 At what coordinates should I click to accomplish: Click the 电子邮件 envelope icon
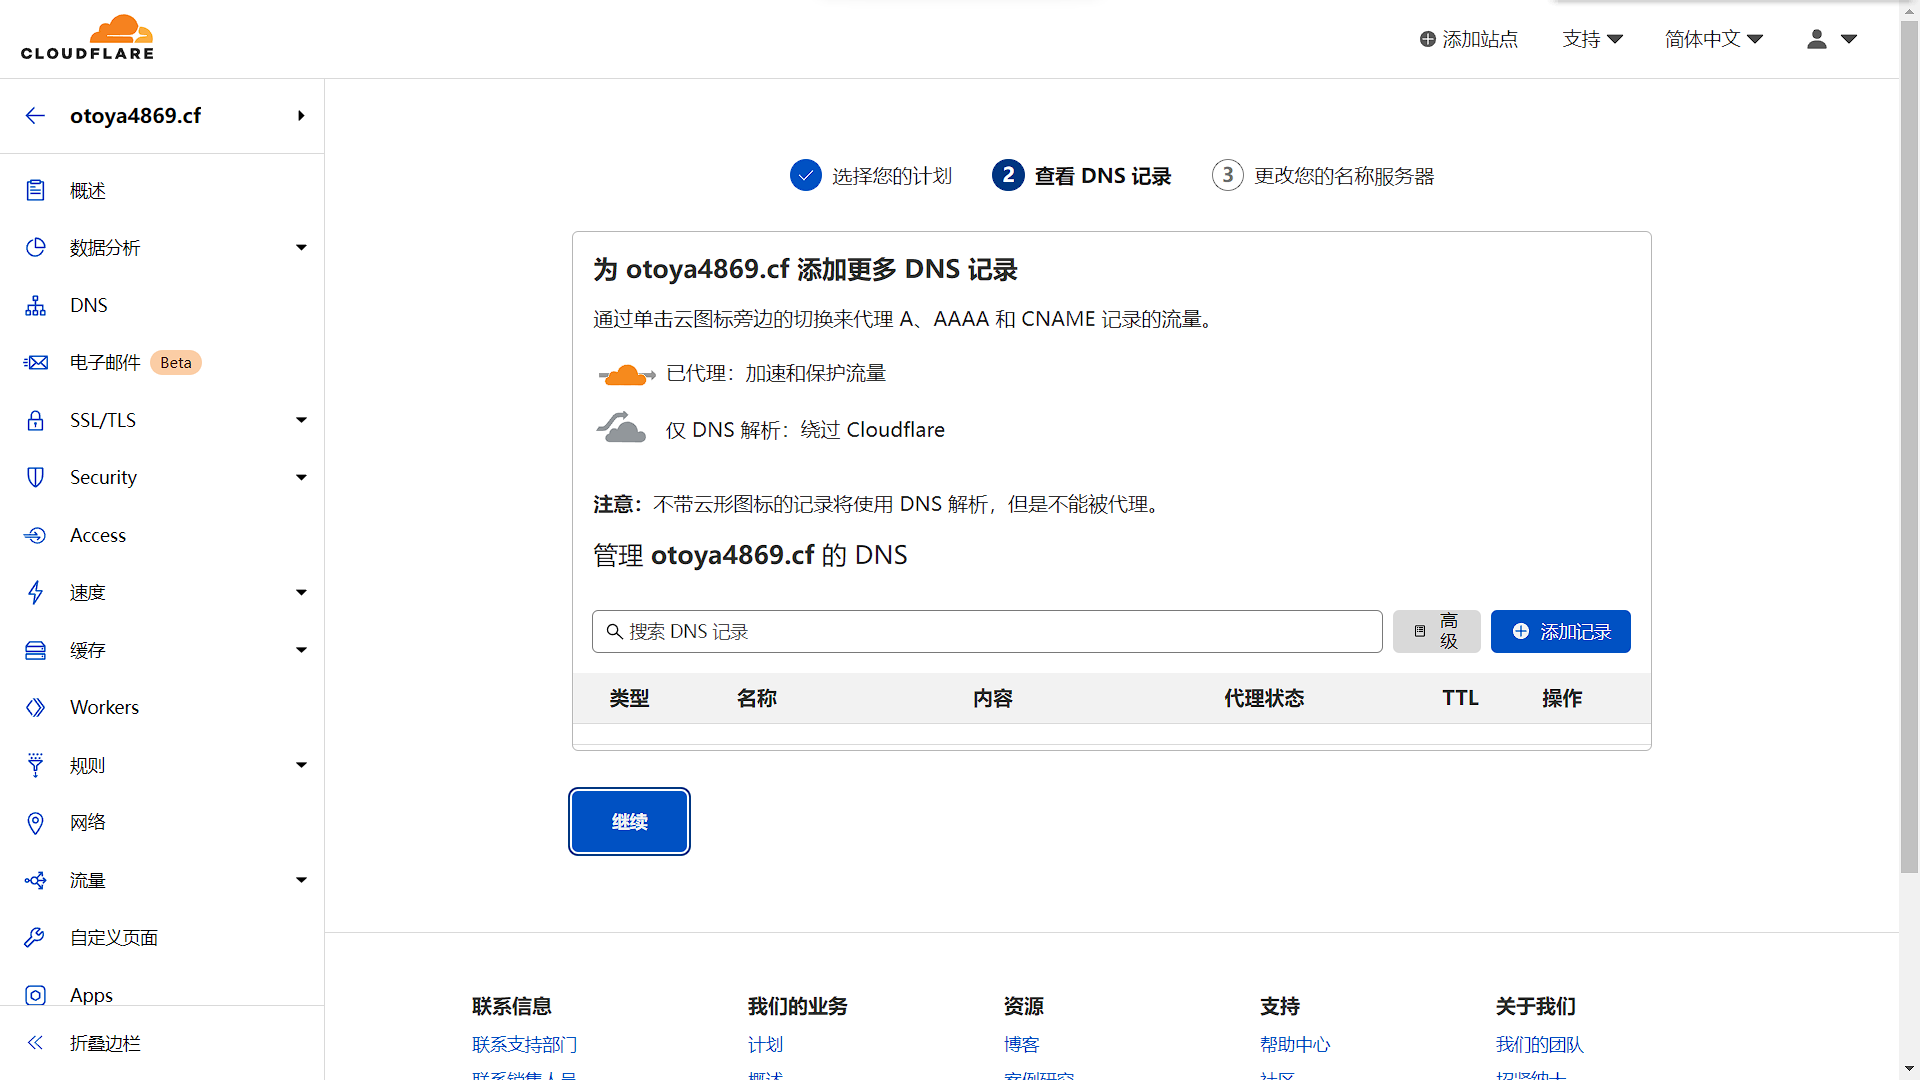click(35, 362)
